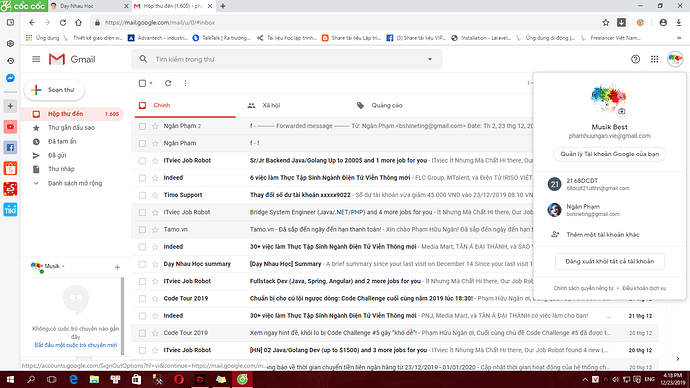
Task: Switch to 21 68DCDT account
Action: click(609, 184)
